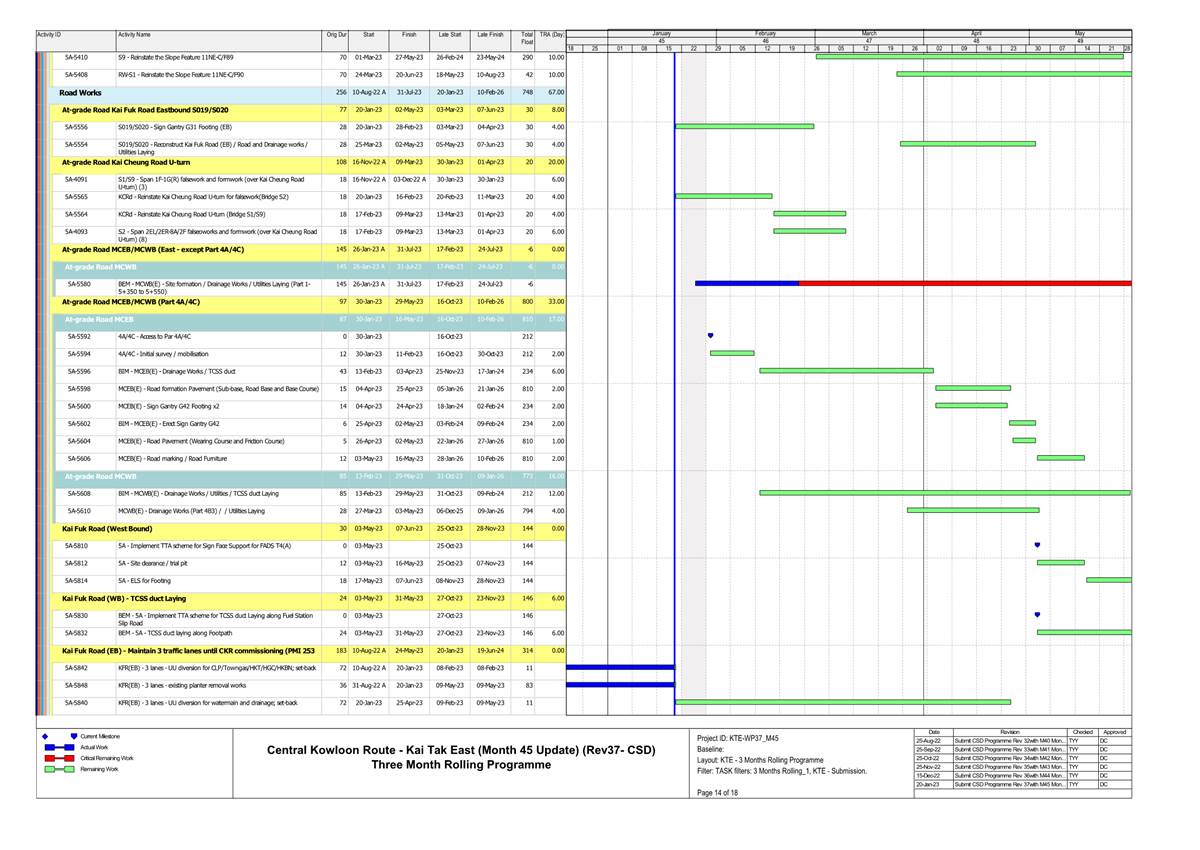The height and width of the screenshot is (850, 1200).
Task: Select the Activity ID column header
Action: (x=50, y=35)
